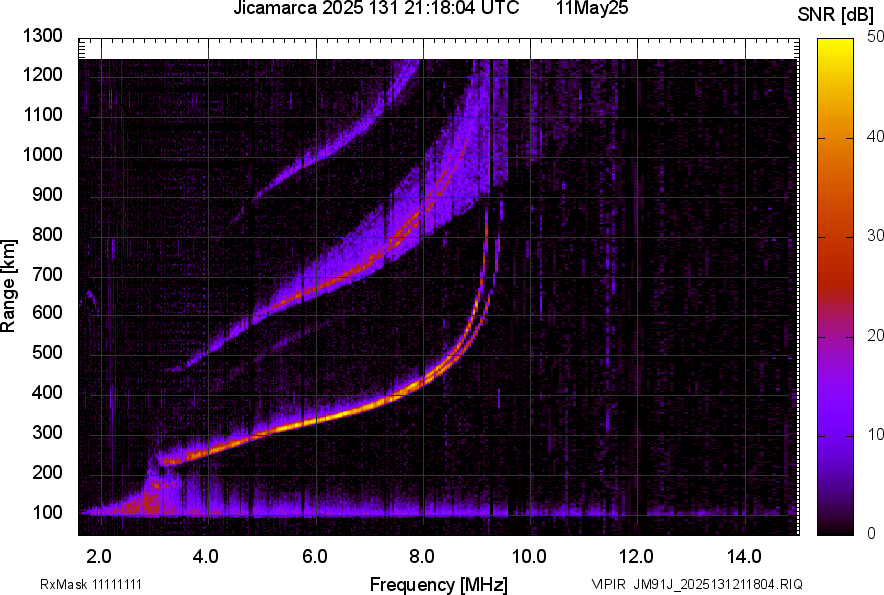Viewport: 884px width, 595px height.
Task: Click the range tick label '500'
Action: pyautogui.click(x=47, y=352)
